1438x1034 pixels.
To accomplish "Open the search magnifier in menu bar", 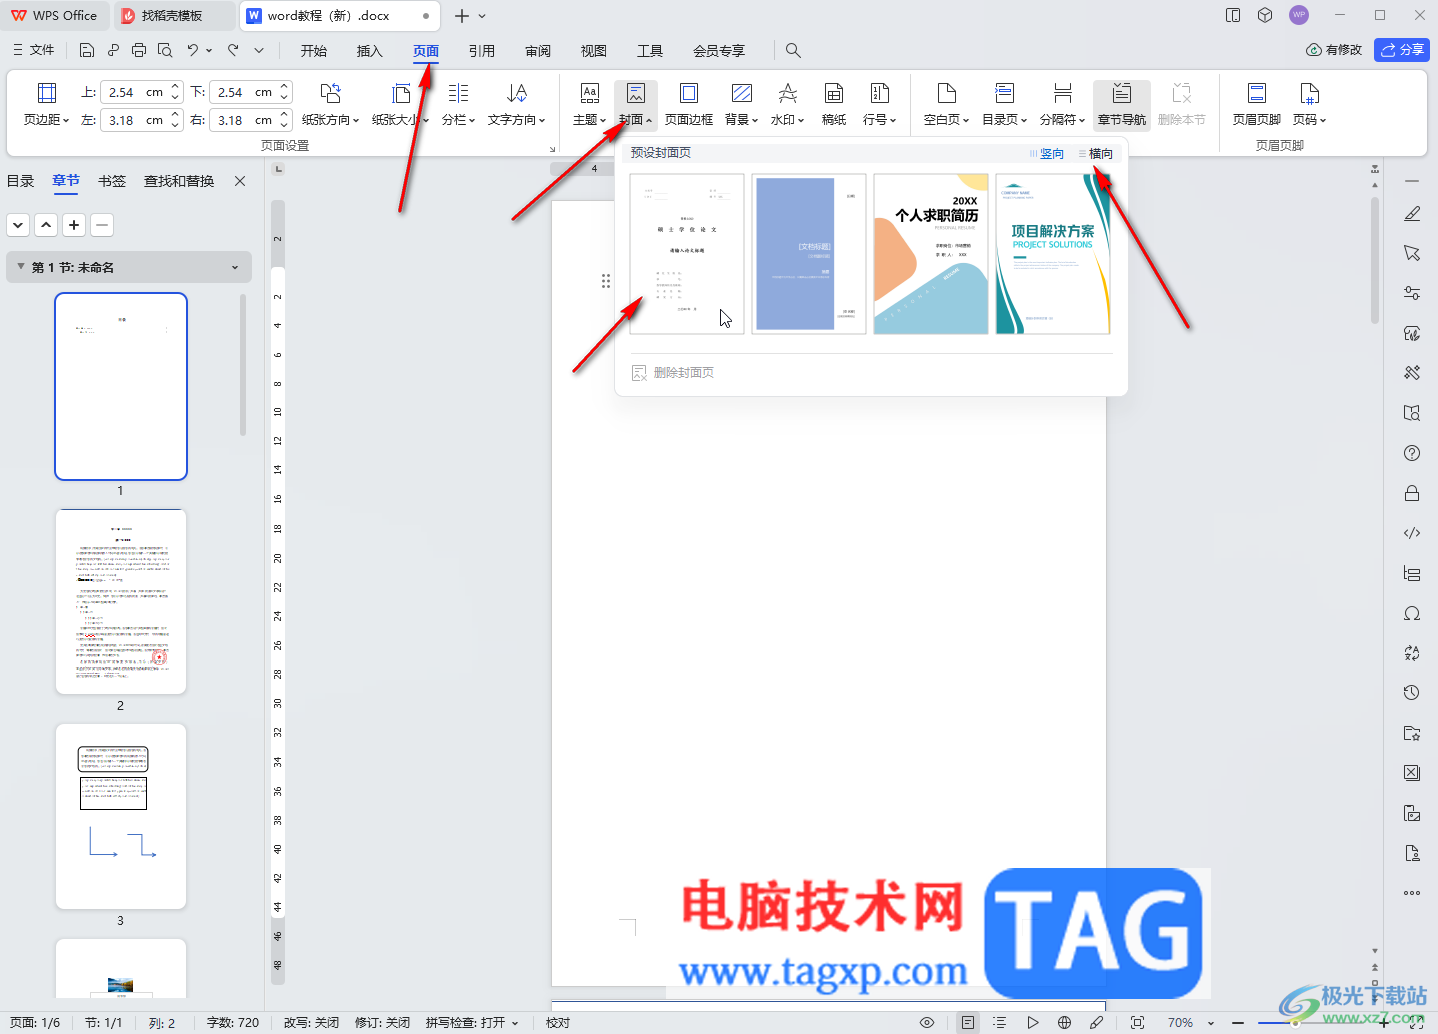I will 793,50.
